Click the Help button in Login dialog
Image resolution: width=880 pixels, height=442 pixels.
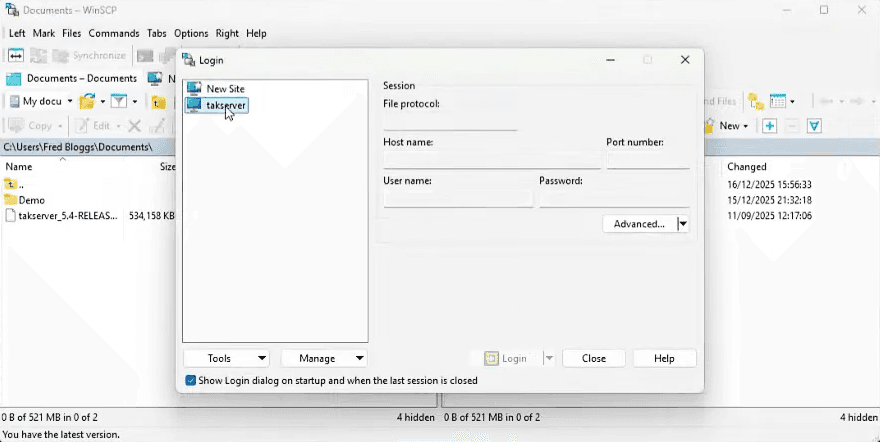click(664, 358)
